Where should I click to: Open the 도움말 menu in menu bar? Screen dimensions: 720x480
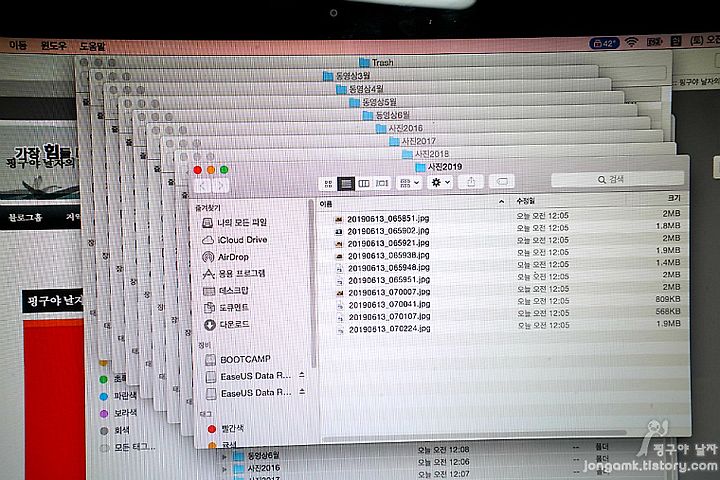92,46
